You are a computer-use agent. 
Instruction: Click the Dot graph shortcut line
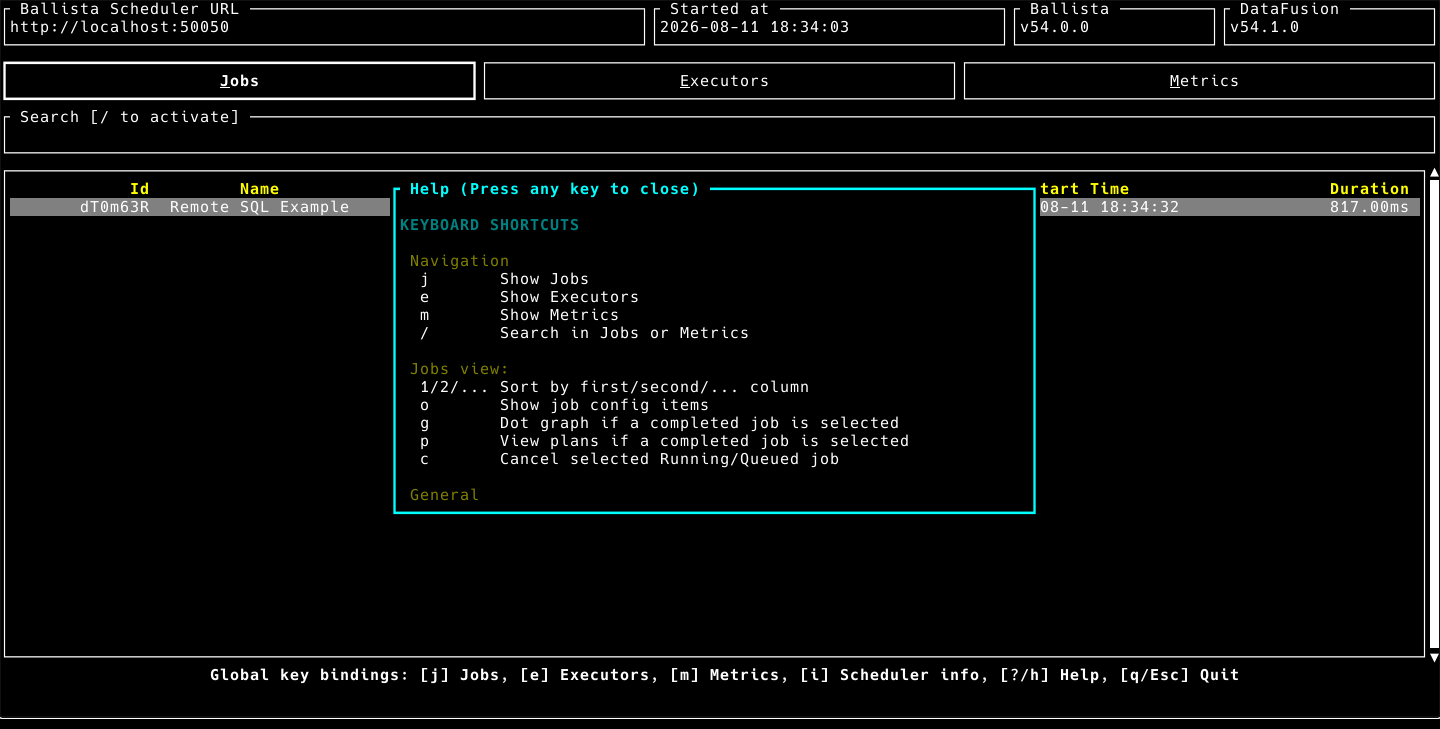coord(660,423)
